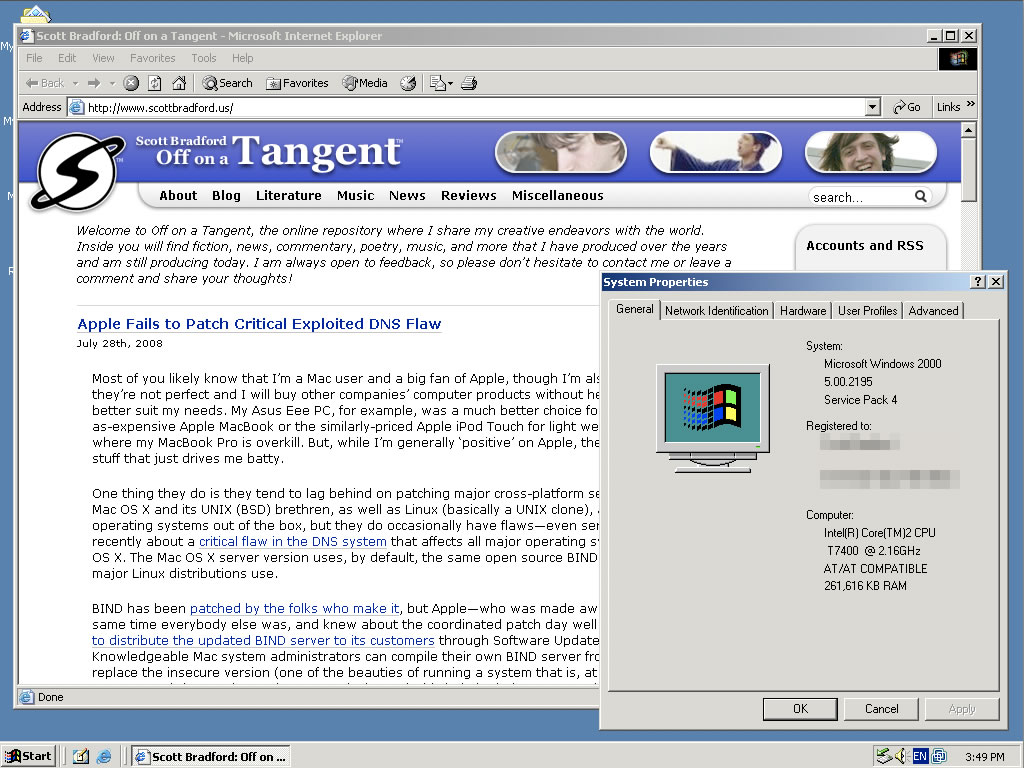Expand the Address bar dropdown
Viewport: 1024px width, 768px height.
tap(872, 107)
